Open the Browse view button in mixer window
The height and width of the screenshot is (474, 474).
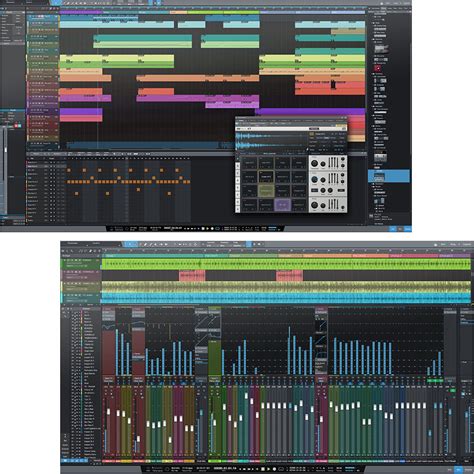point(467,470)
